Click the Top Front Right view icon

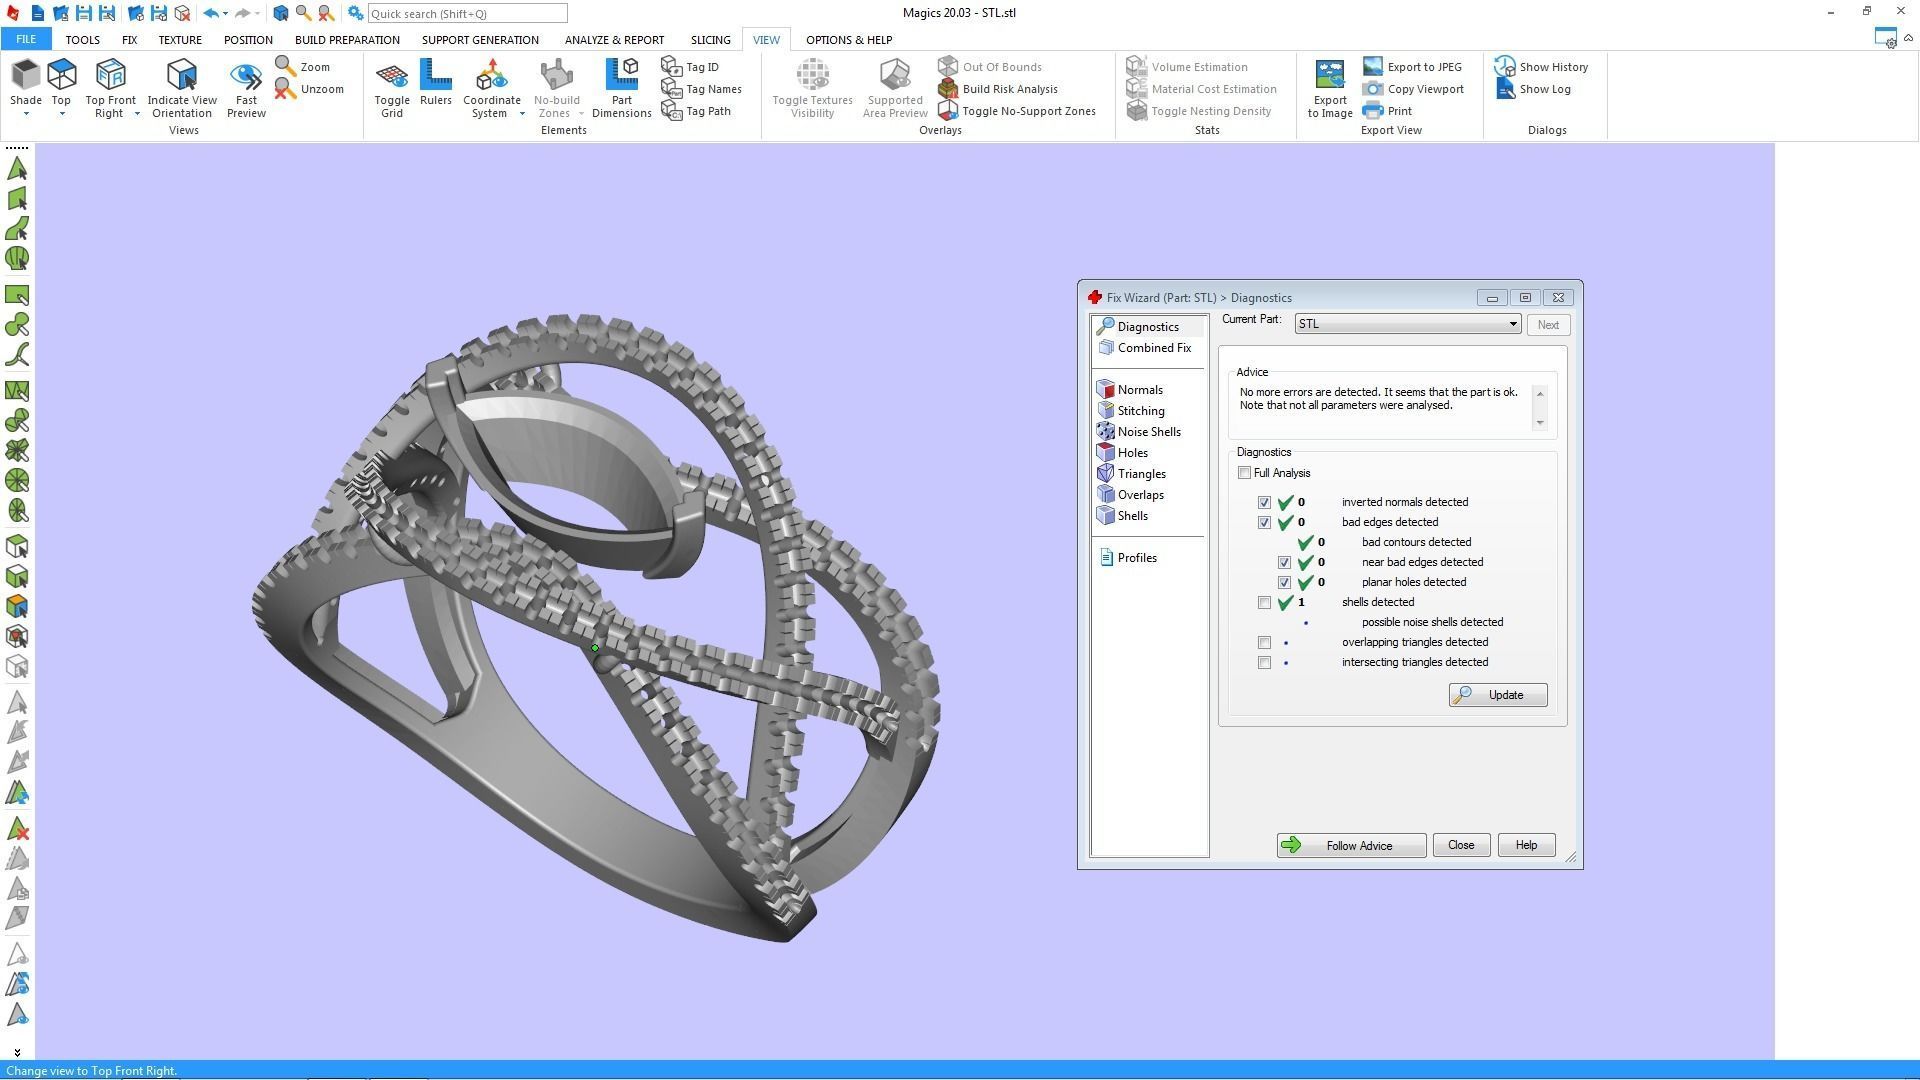click(110, 75)
